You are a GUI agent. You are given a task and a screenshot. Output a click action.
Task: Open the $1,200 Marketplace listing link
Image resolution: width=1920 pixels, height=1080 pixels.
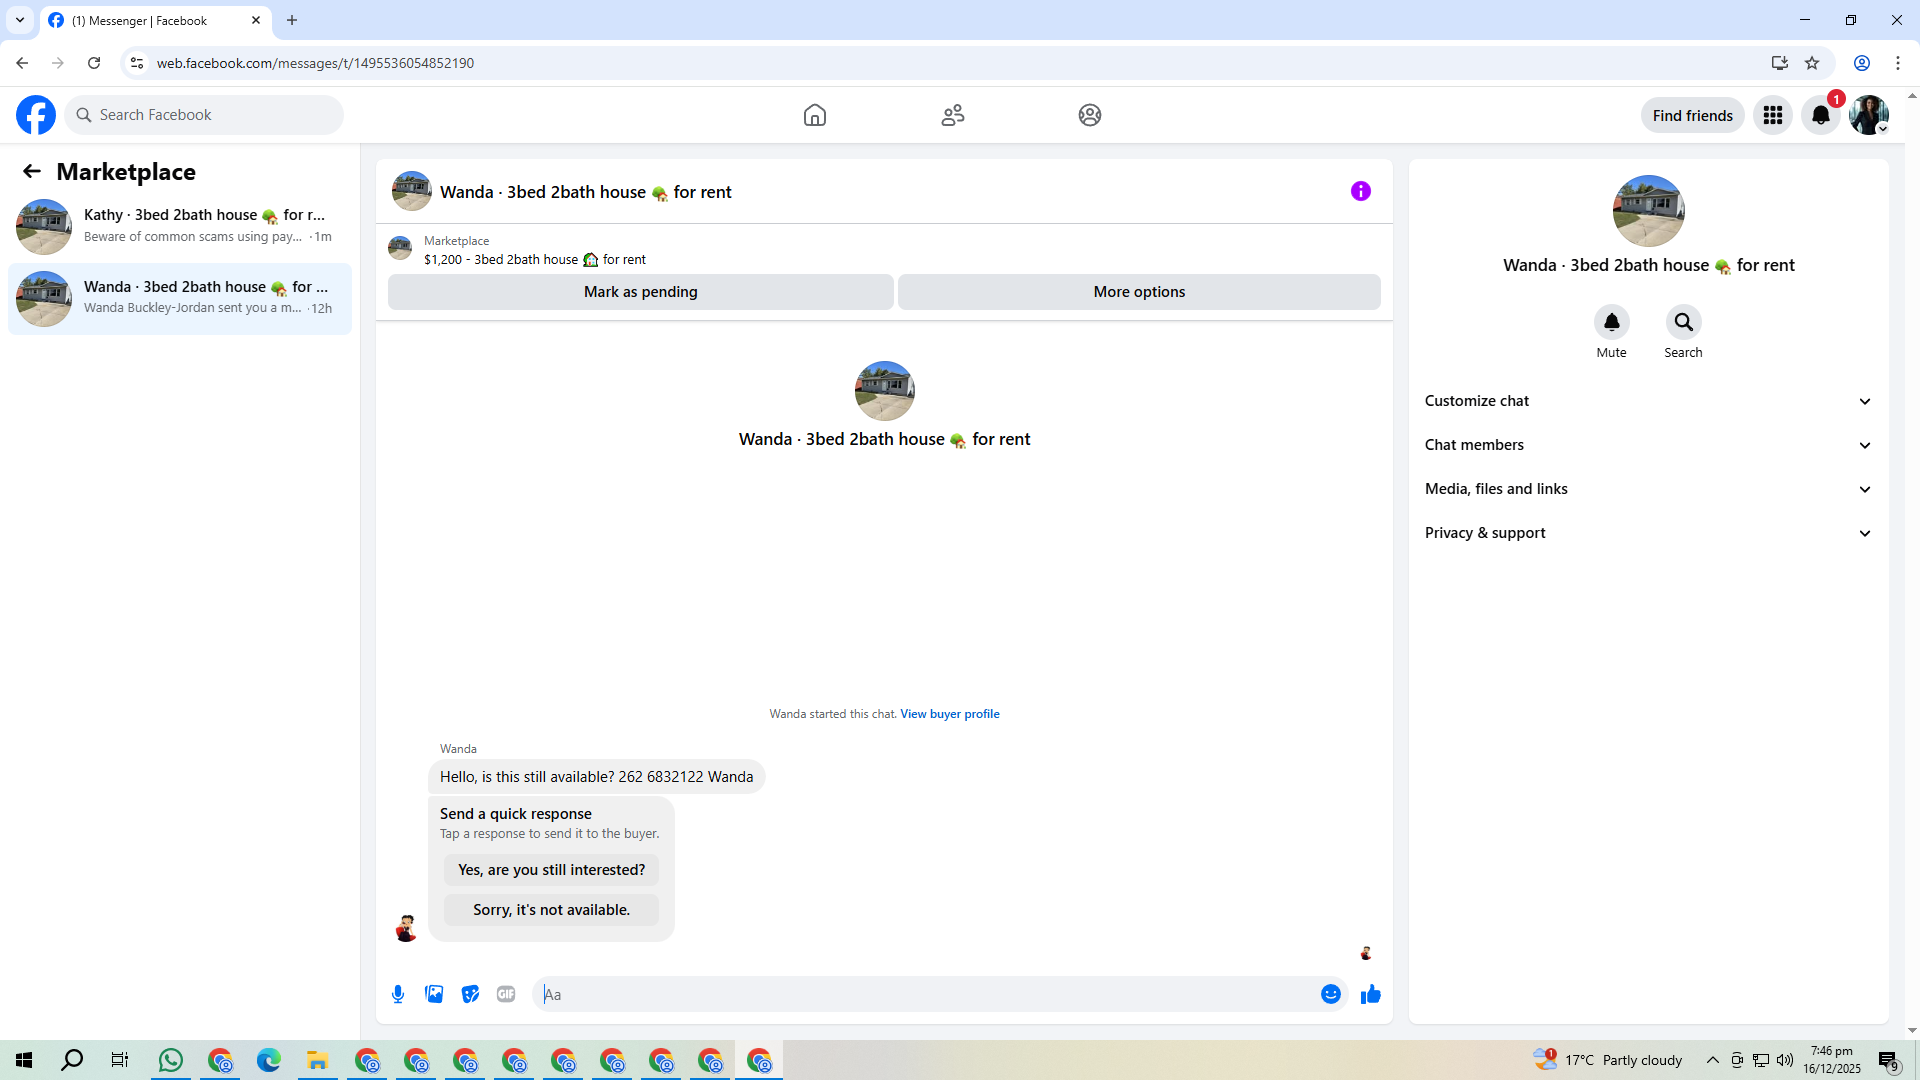coord(535,259)
